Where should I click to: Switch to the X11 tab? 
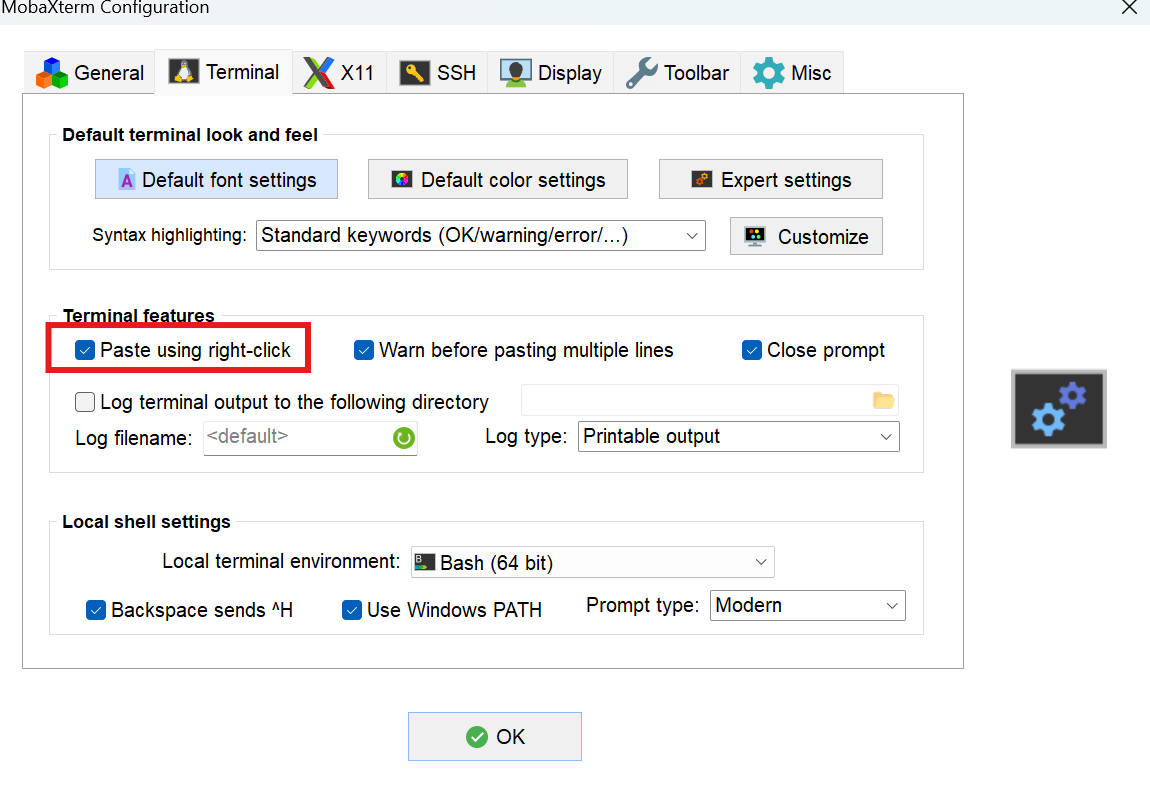coord(340,73)
